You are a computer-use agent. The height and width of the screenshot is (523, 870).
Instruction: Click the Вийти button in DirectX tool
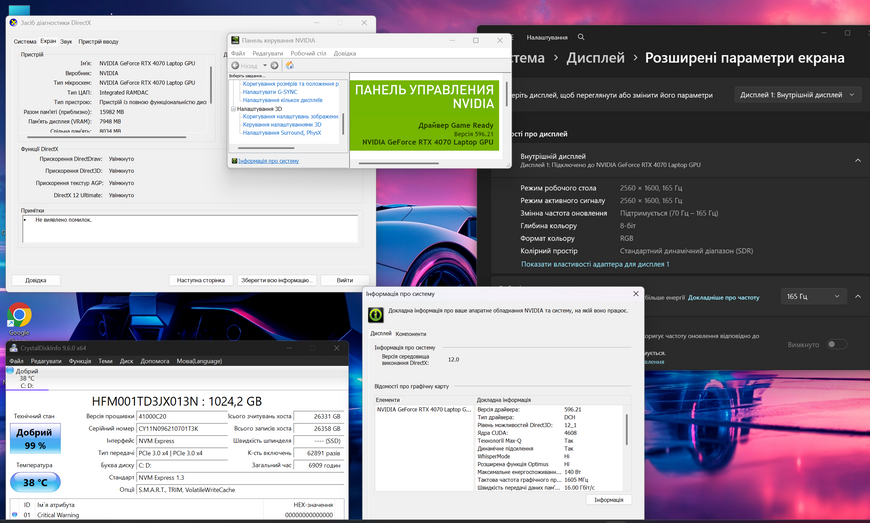point(345,280)
